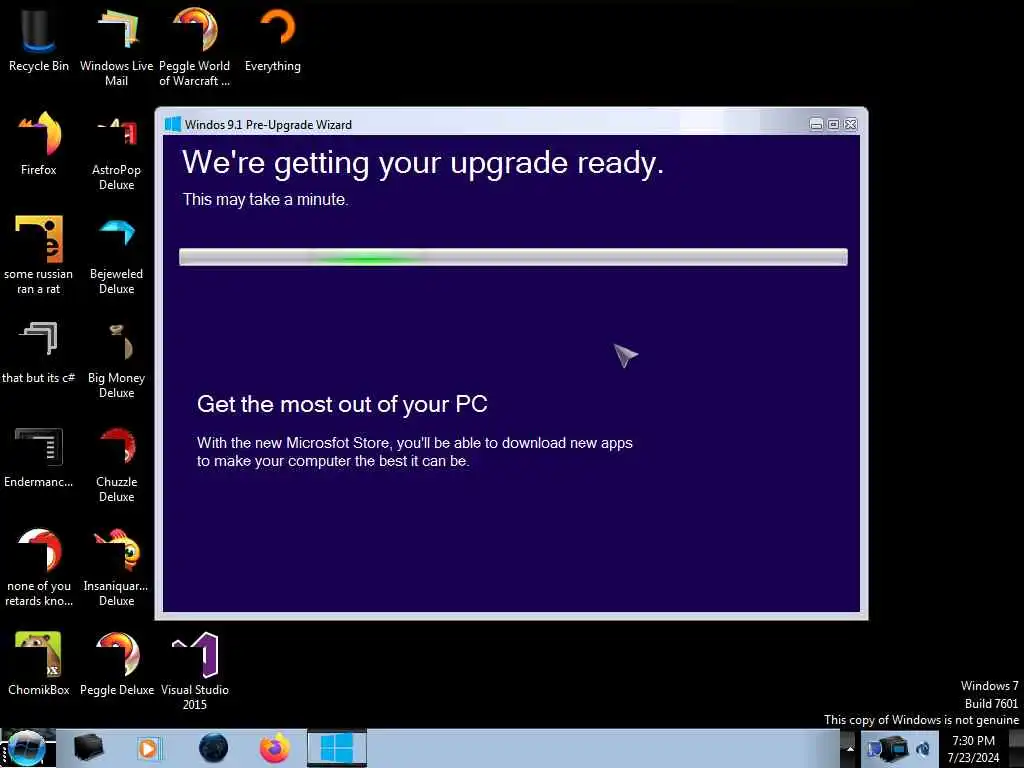This screenshot has width=1024, height=768.
Task: Click 'Get the most out of your PC' heading
Action: click(x=342, y=404)
